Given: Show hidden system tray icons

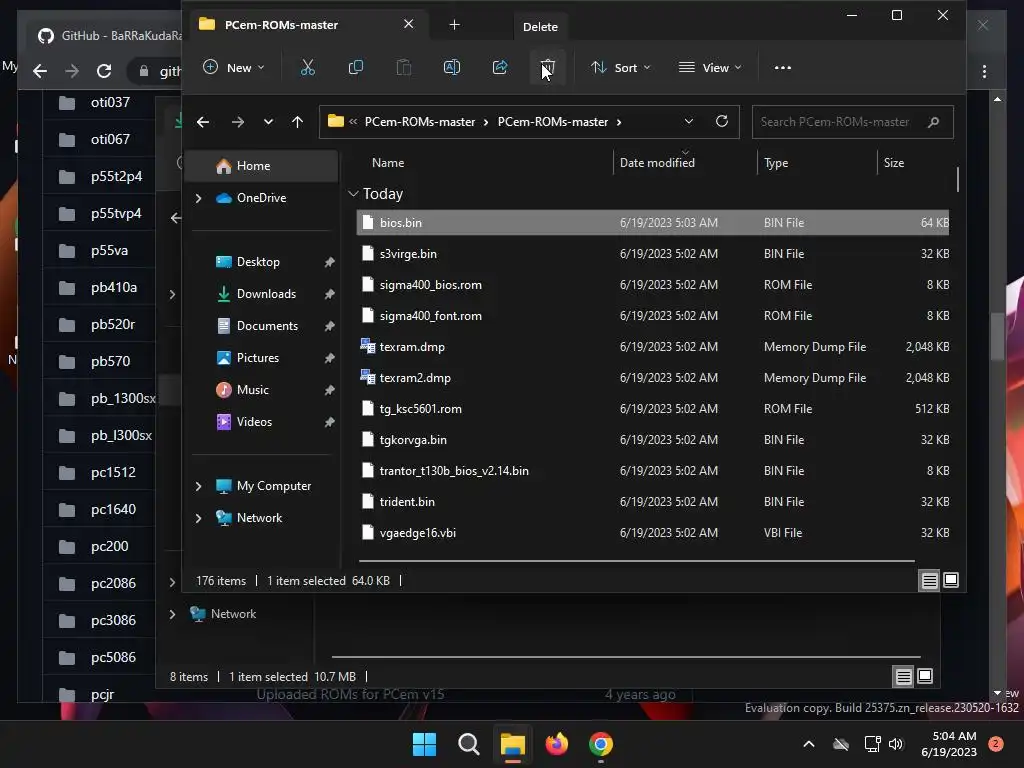Looking at the screenshot, I should (808, 744).
